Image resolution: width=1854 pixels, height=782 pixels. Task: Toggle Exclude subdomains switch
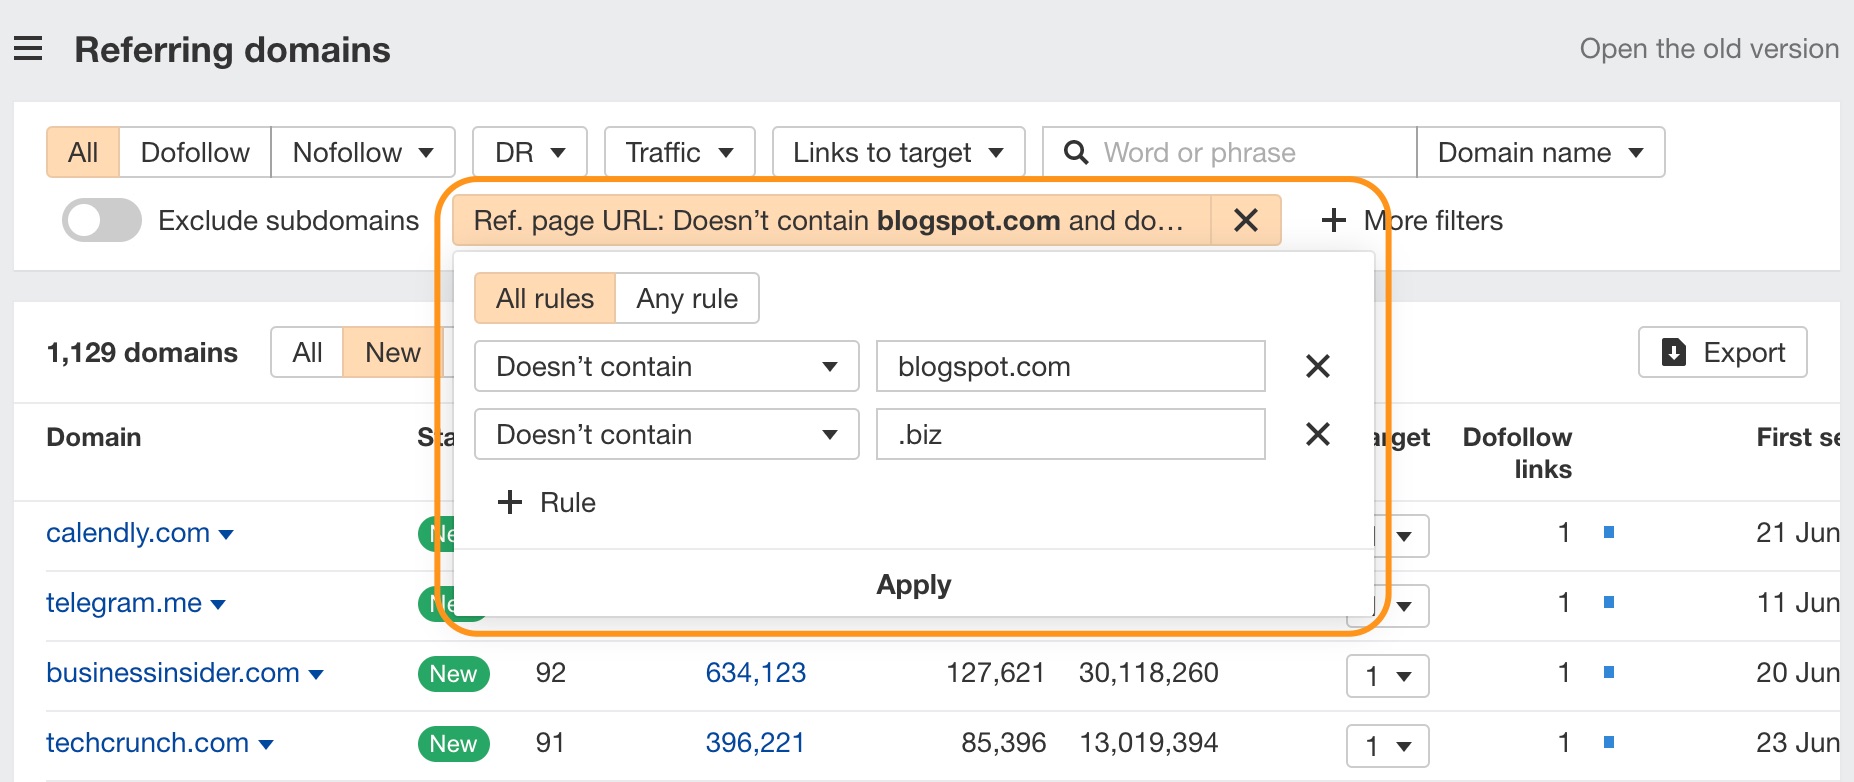(x=101, y=220)
